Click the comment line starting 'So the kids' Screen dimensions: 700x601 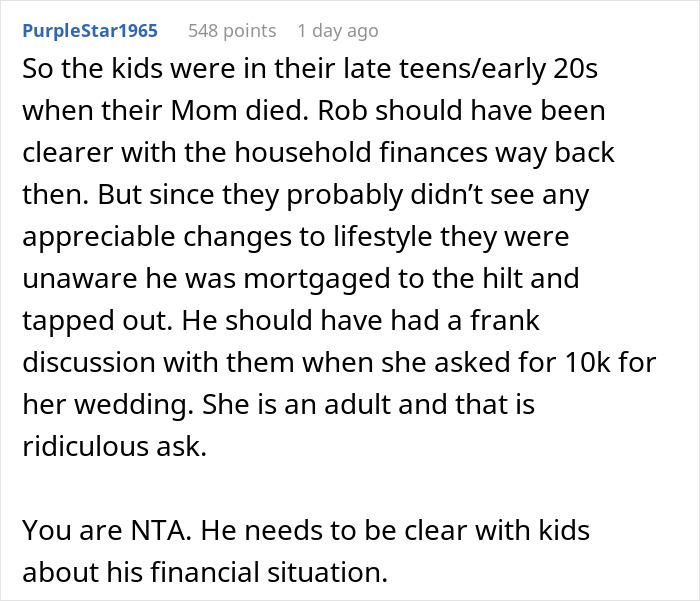pos(310,69)
